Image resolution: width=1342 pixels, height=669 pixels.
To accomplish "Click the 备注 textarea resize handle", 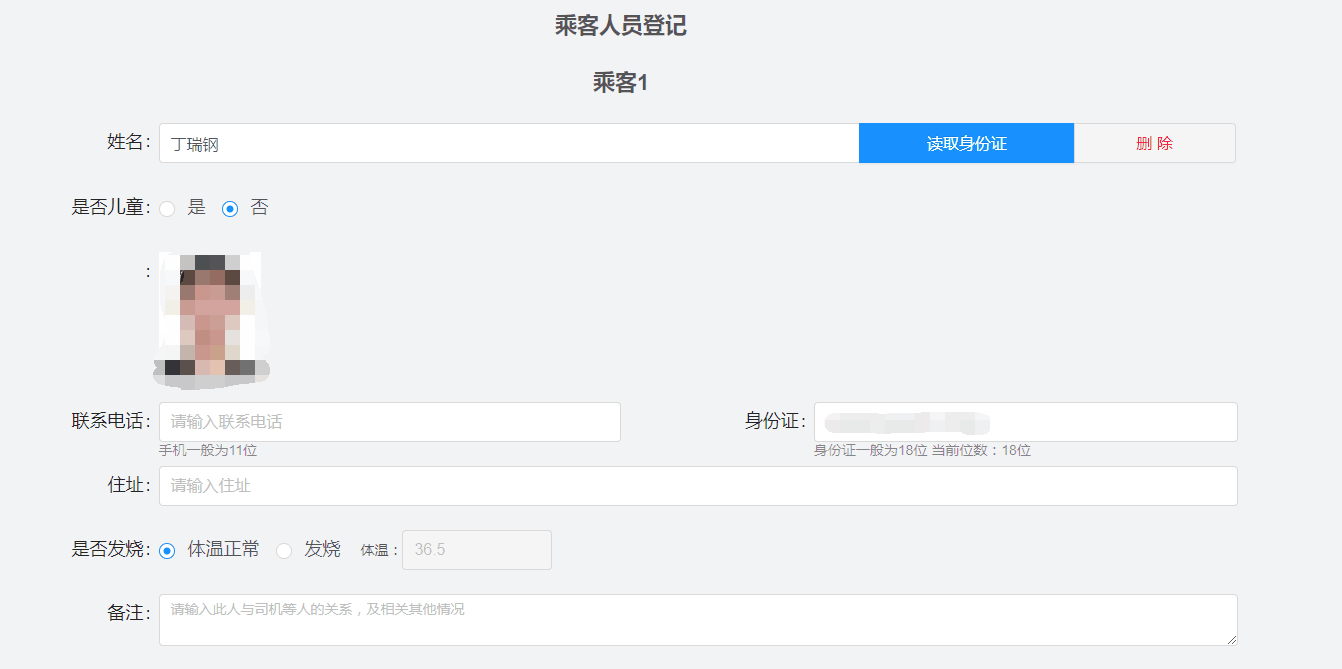I will pos(1232,640).
